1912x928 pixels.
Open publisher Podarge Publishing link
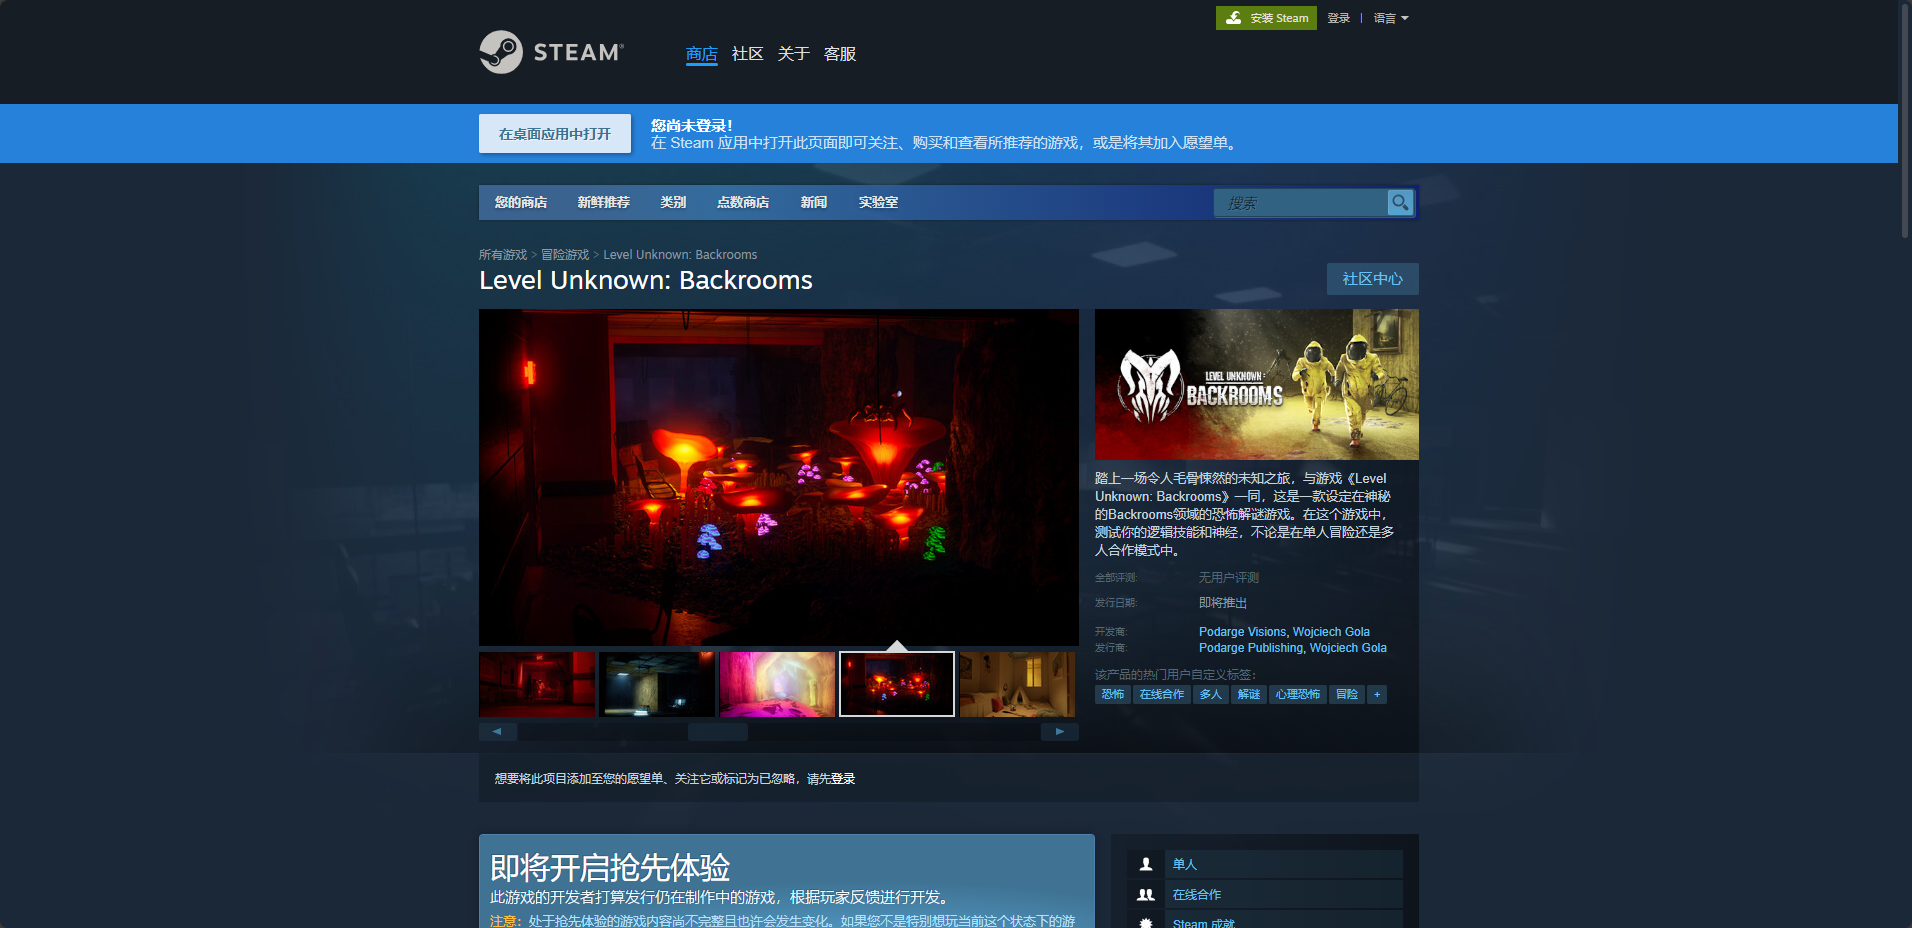click(x=1251, y=648)
